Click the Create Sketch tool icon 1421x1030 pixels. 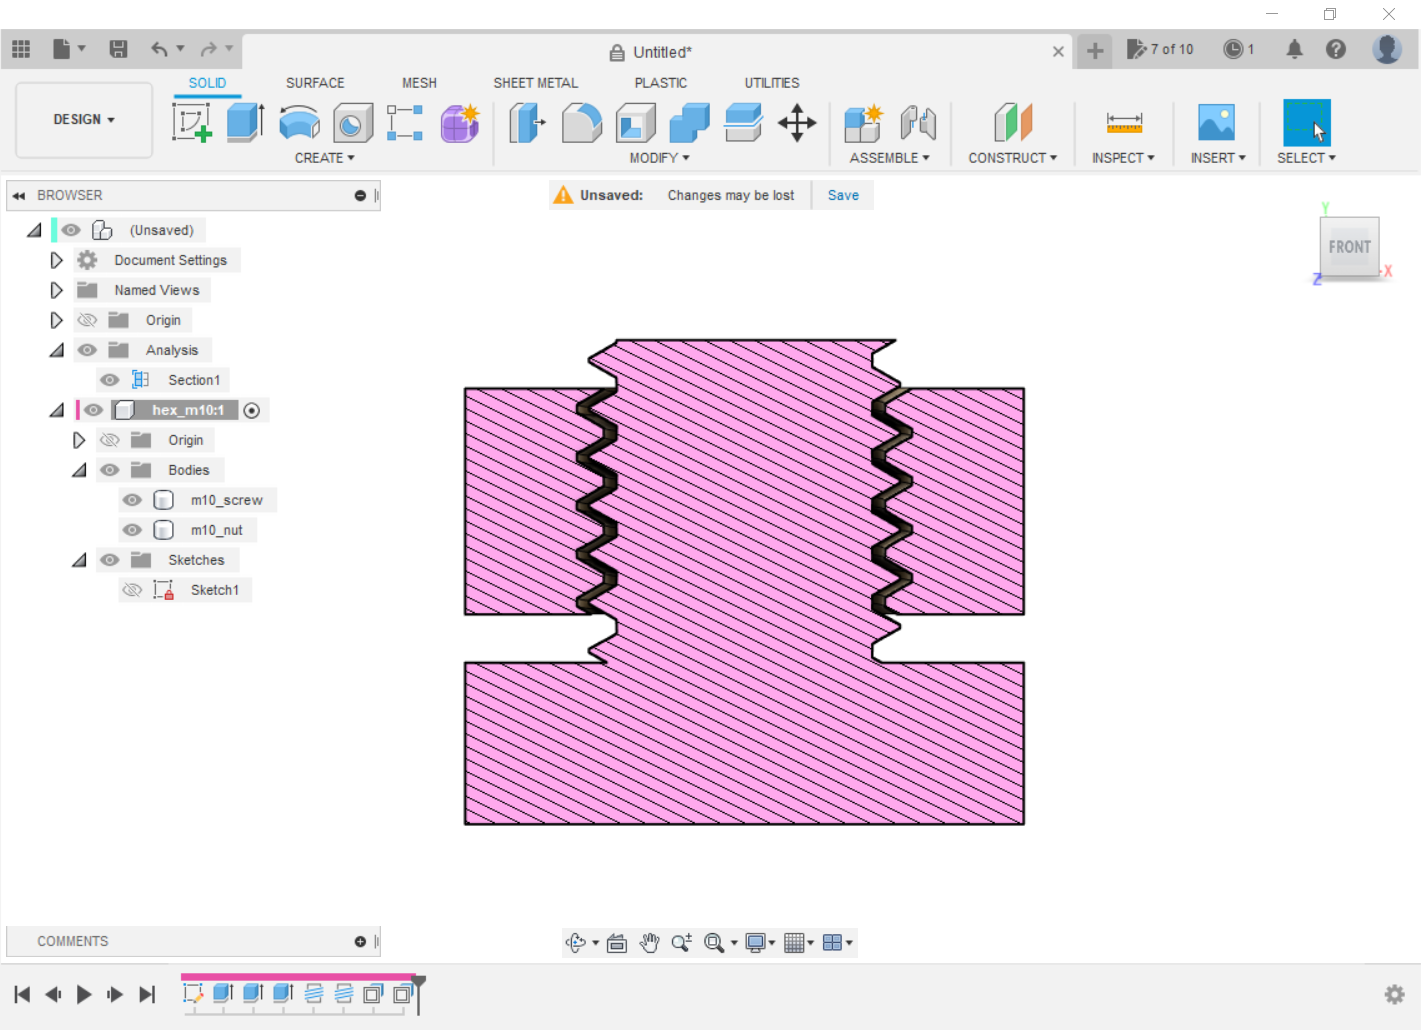[x=191, y=123]
